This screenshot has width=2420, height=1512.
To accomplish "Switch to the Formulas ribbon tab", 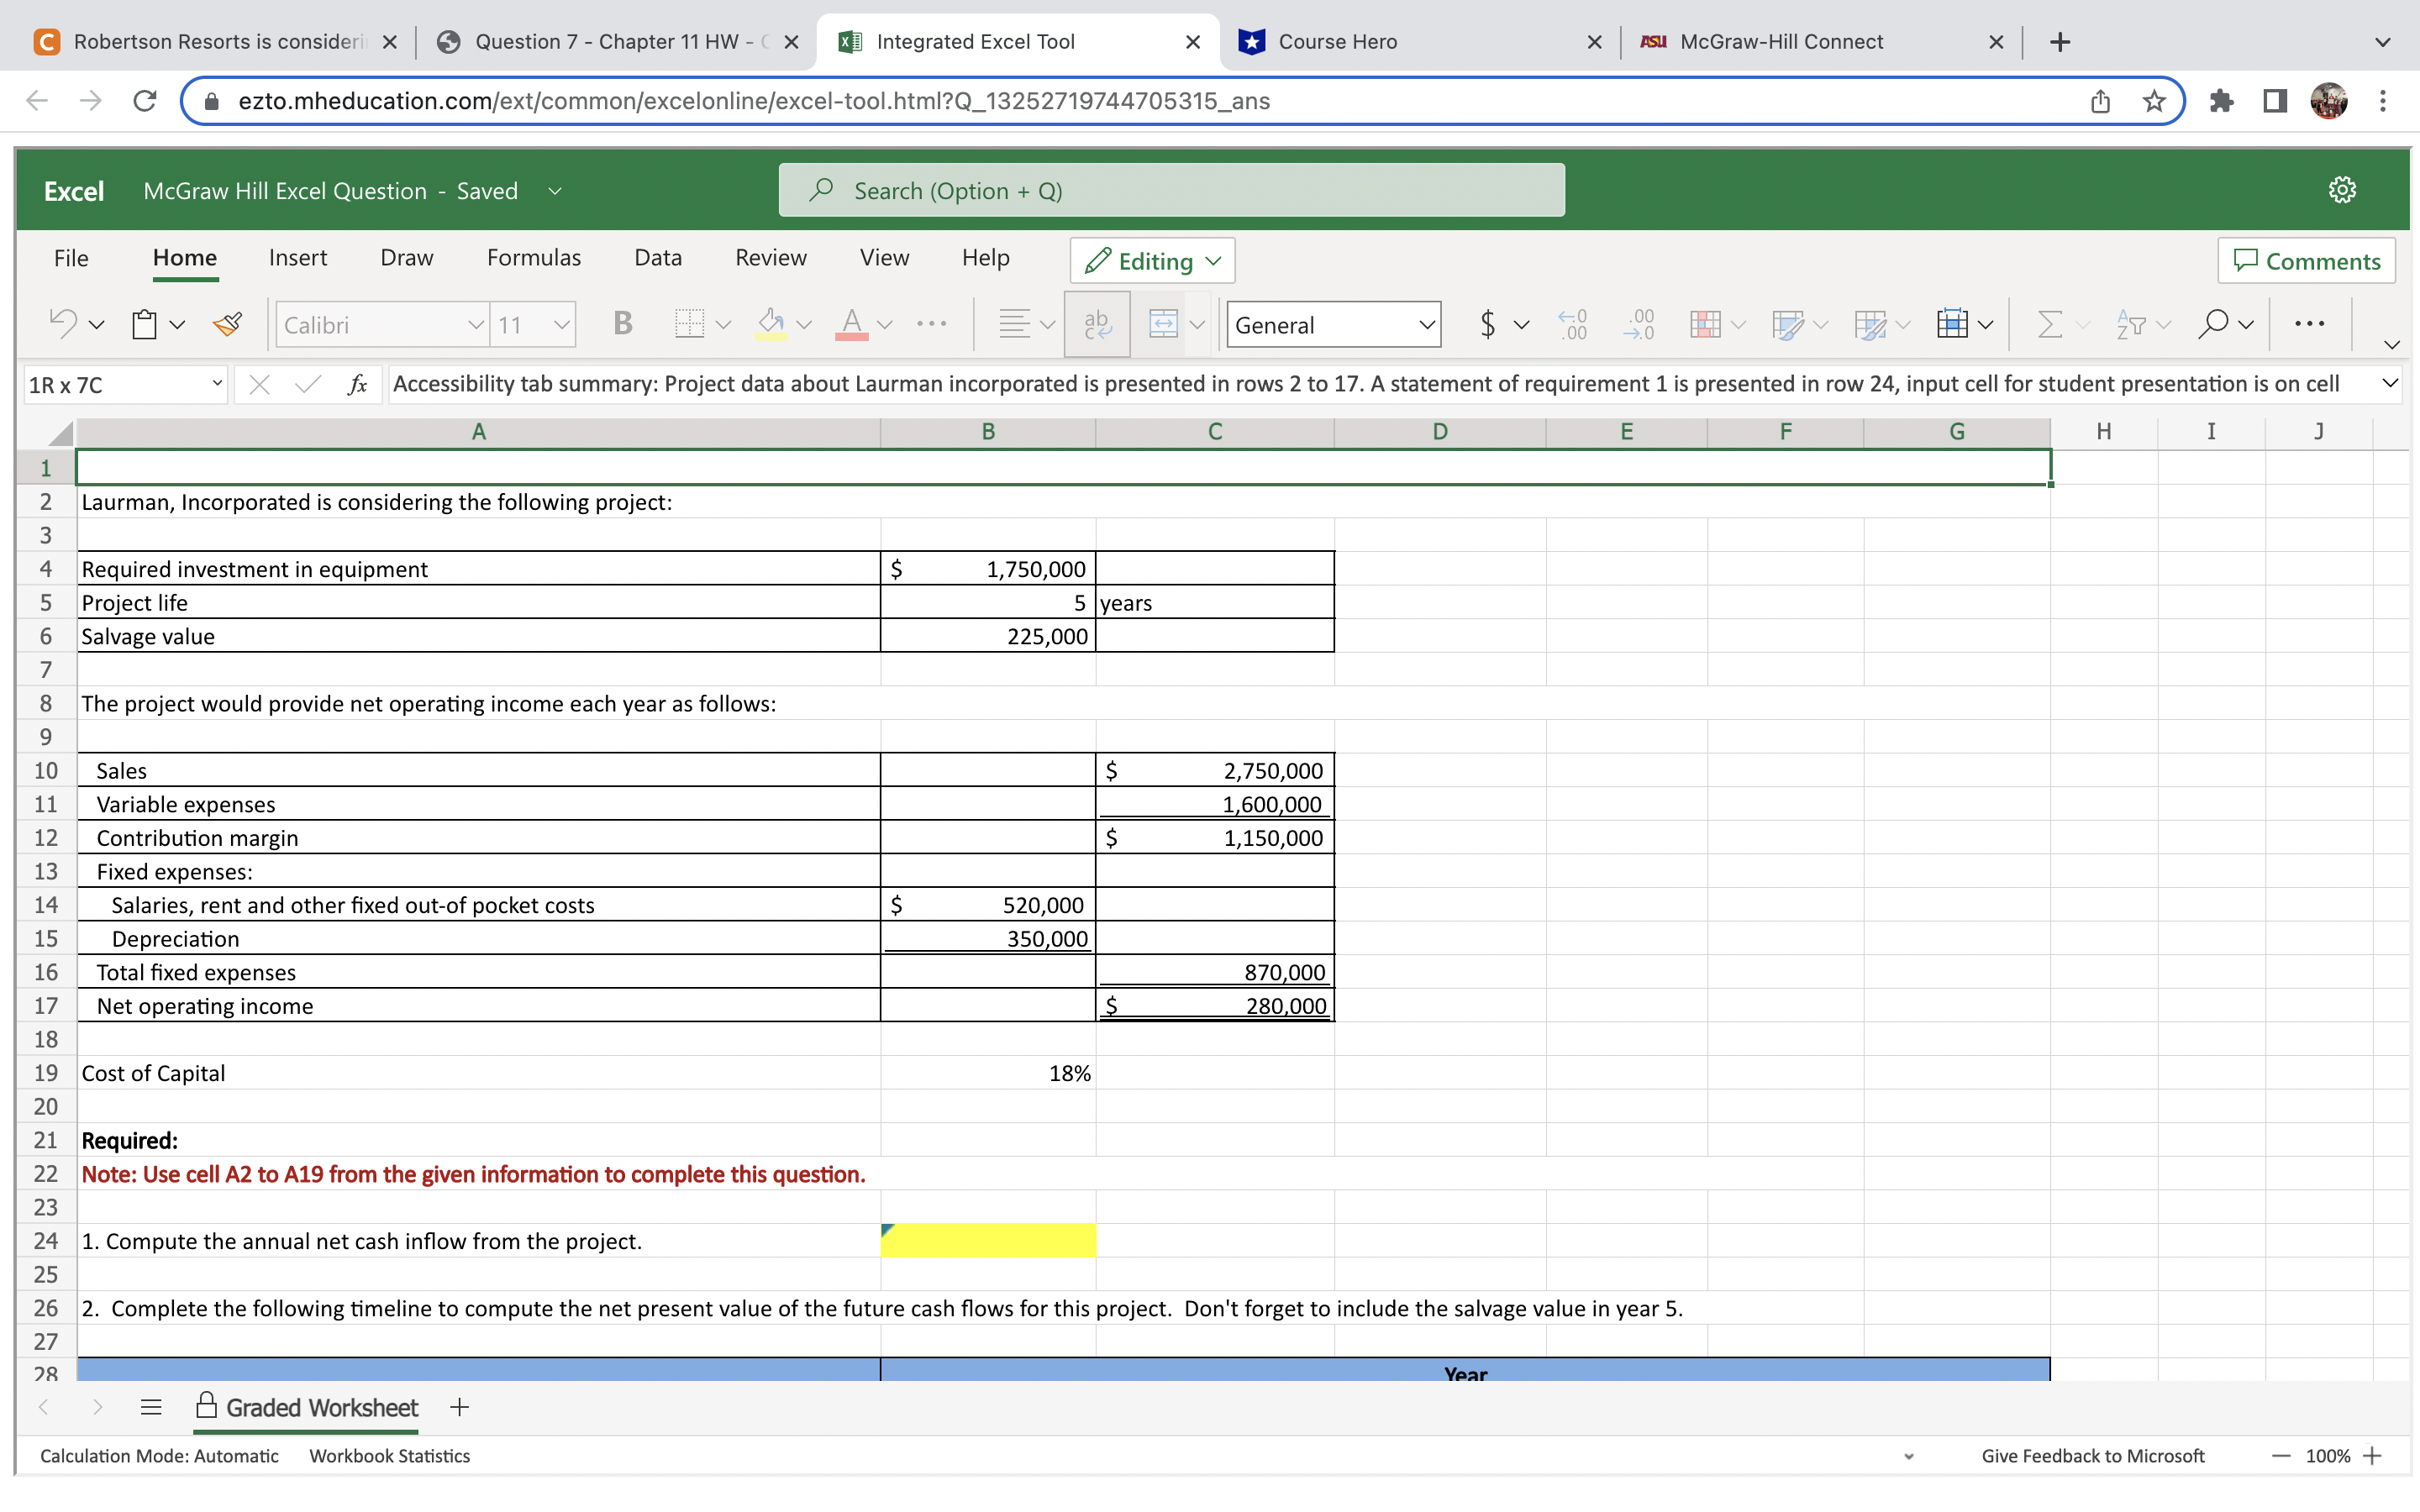I will pyautogui.click(x=533, y=257).
